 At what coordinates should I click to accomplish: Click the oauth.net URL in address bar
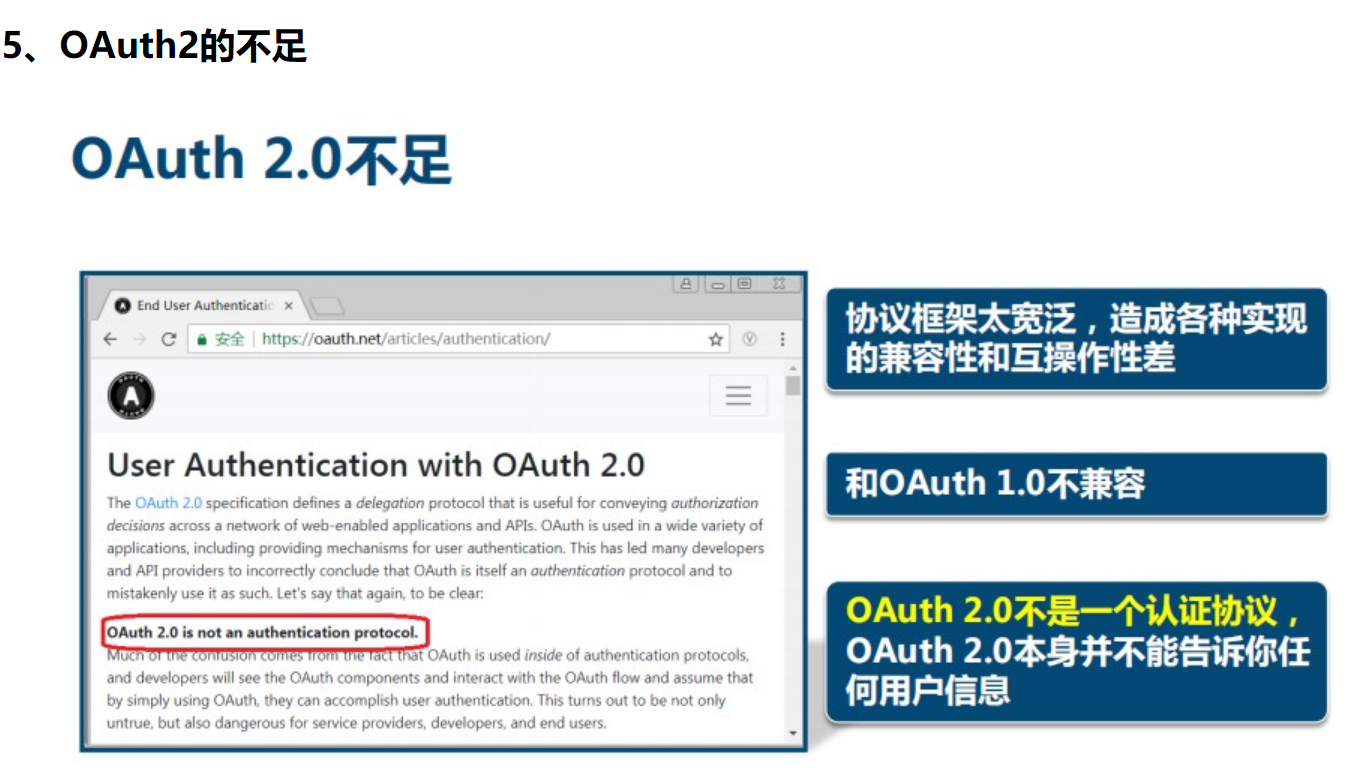[406, 339]
